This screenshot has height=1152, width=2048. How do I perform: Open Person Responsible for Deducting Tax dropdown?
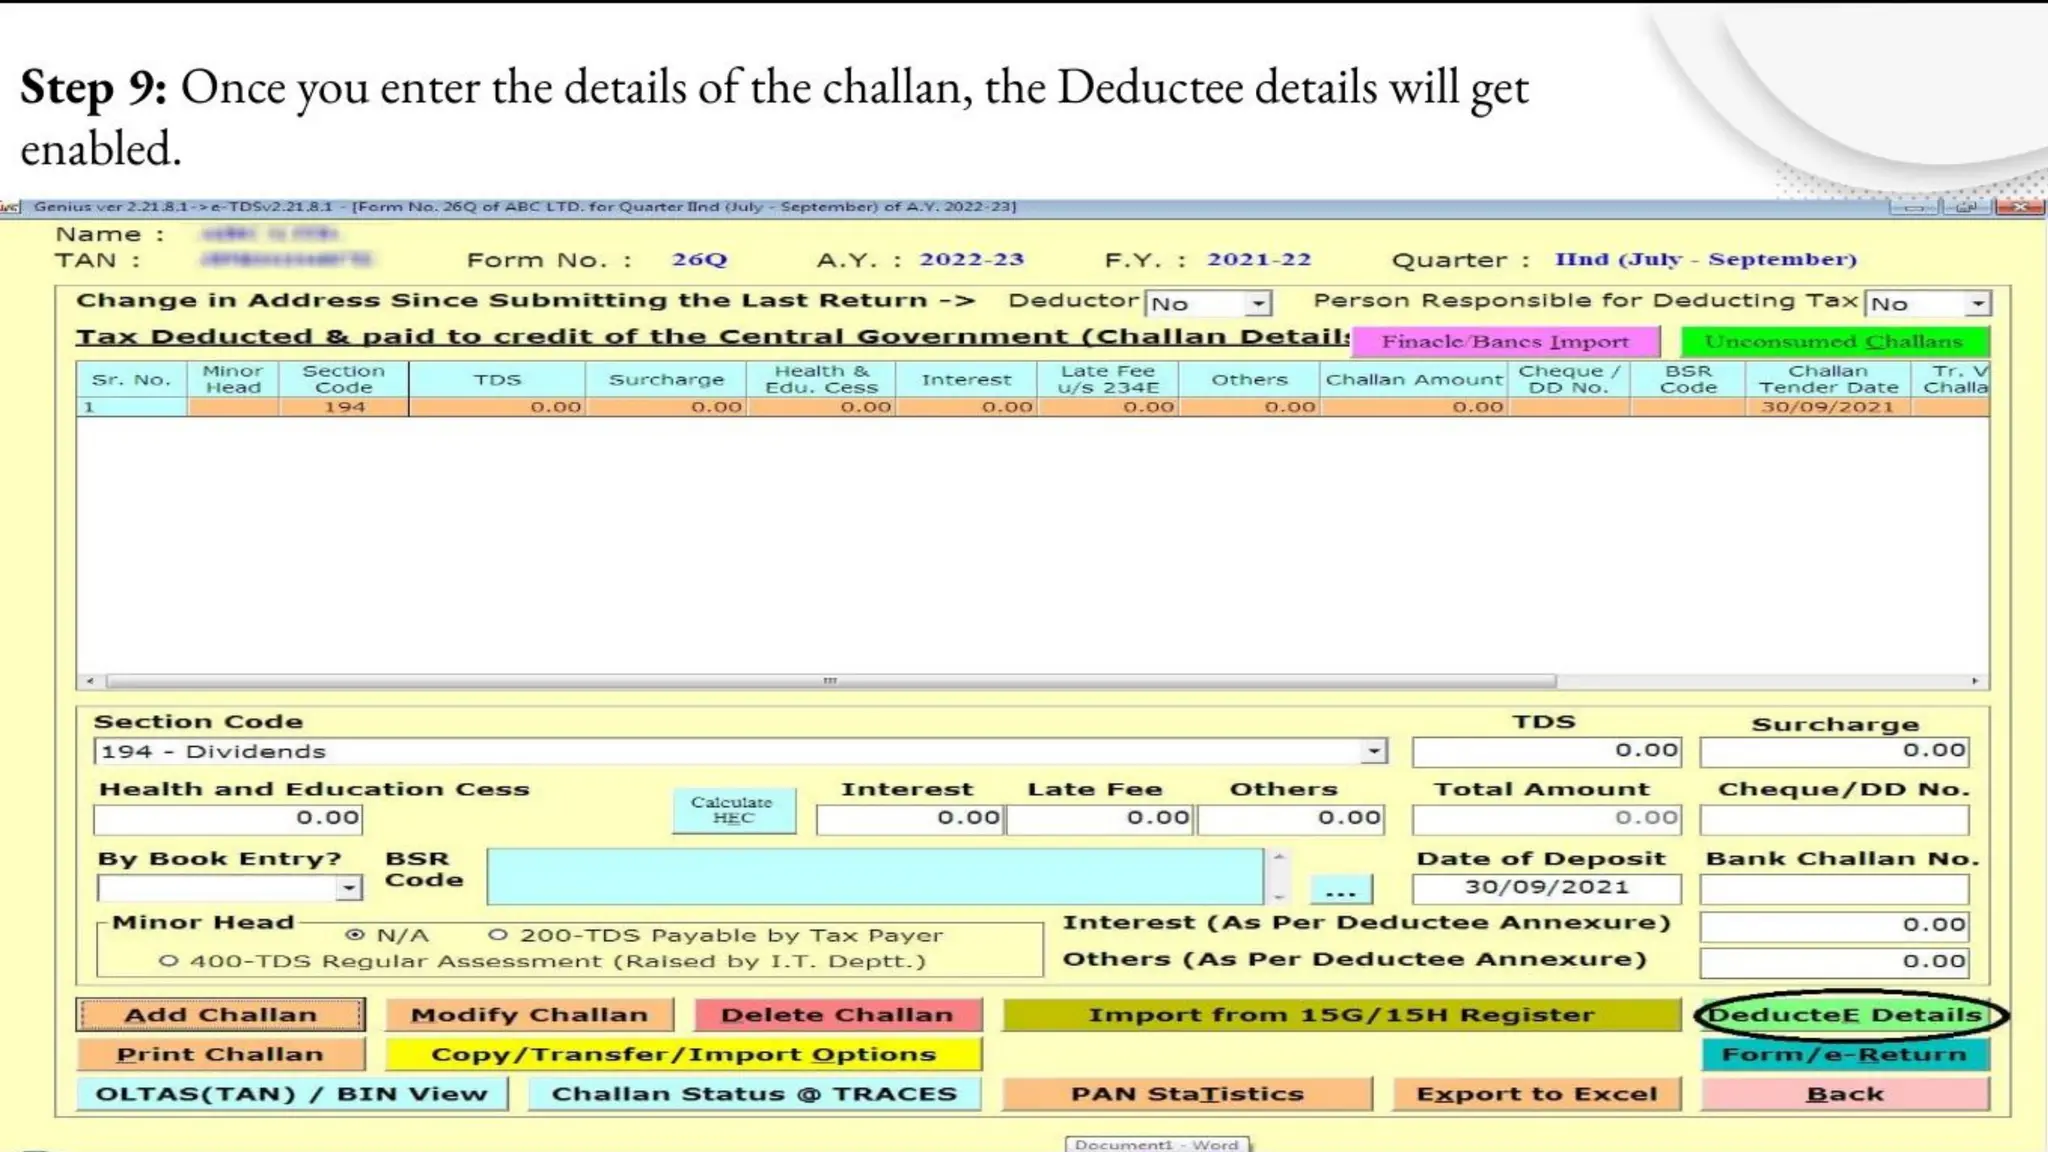click(1977, 303)
